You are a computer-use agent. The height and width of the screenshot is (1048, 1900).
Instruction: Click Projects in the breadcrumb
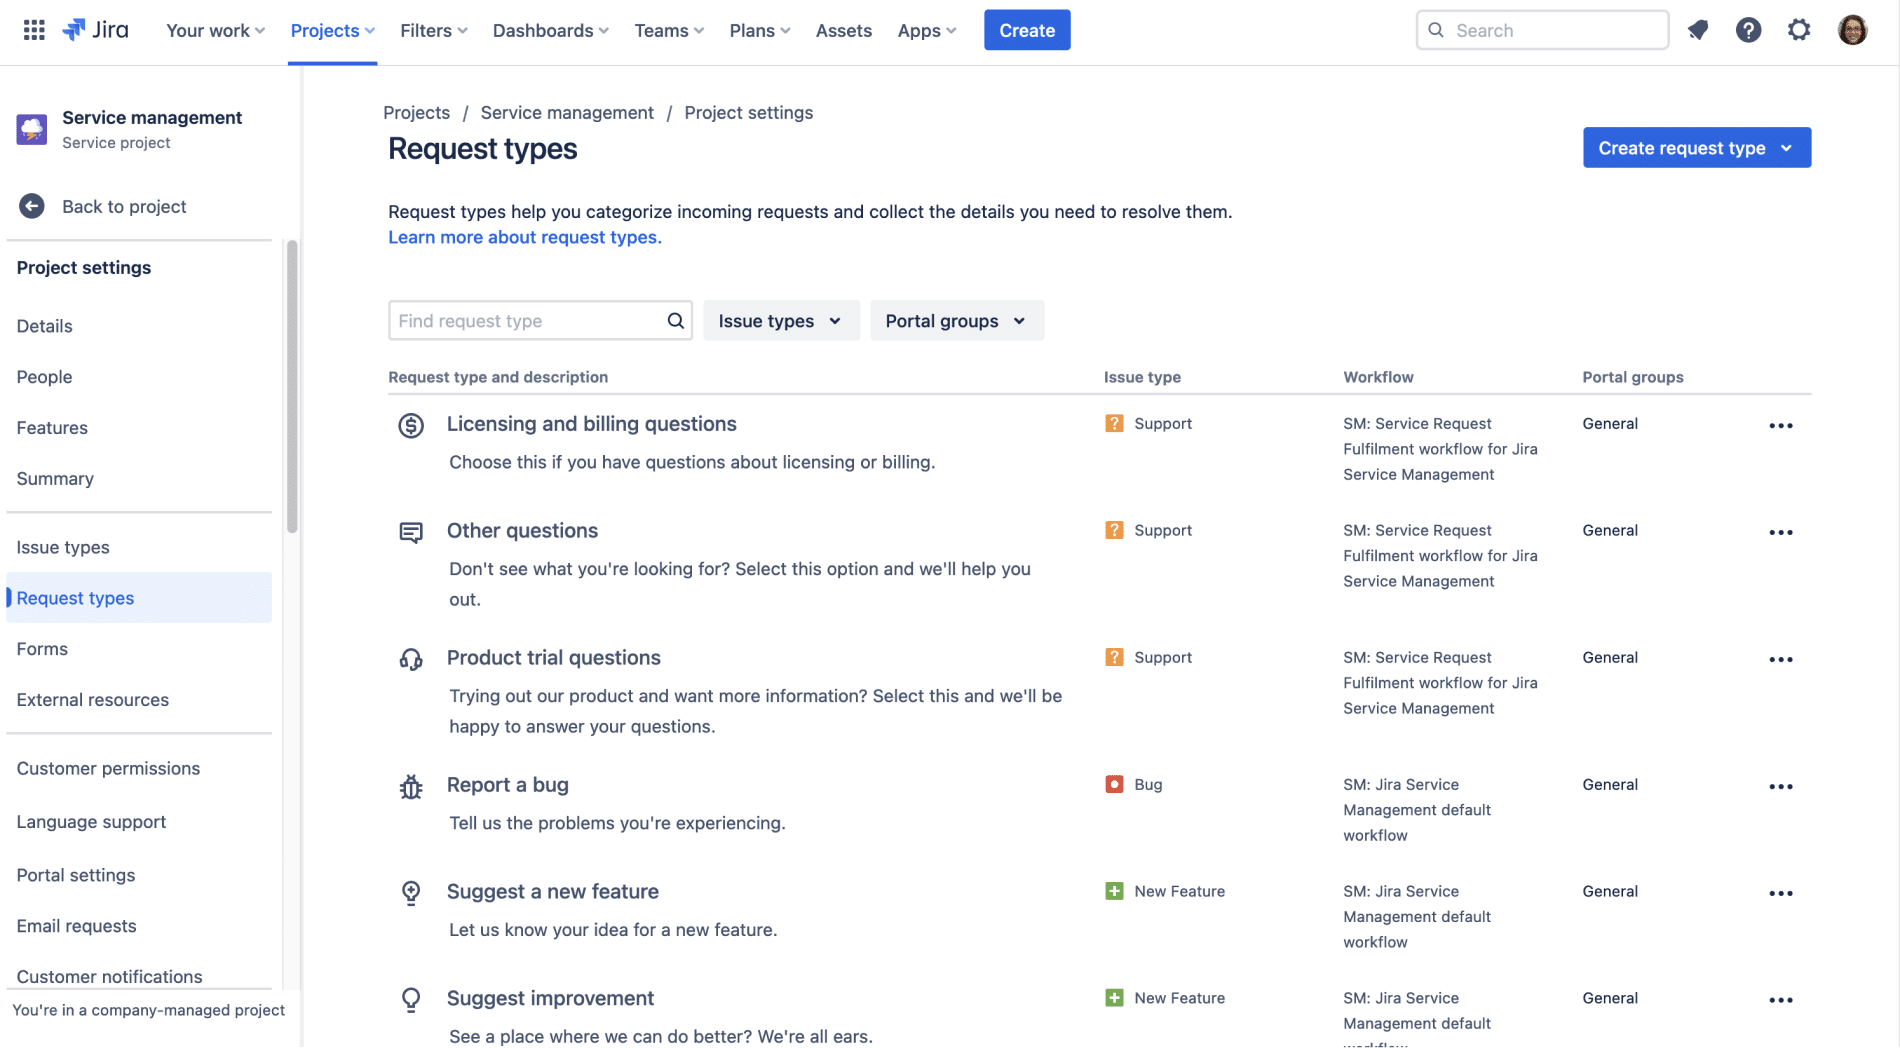416,113
